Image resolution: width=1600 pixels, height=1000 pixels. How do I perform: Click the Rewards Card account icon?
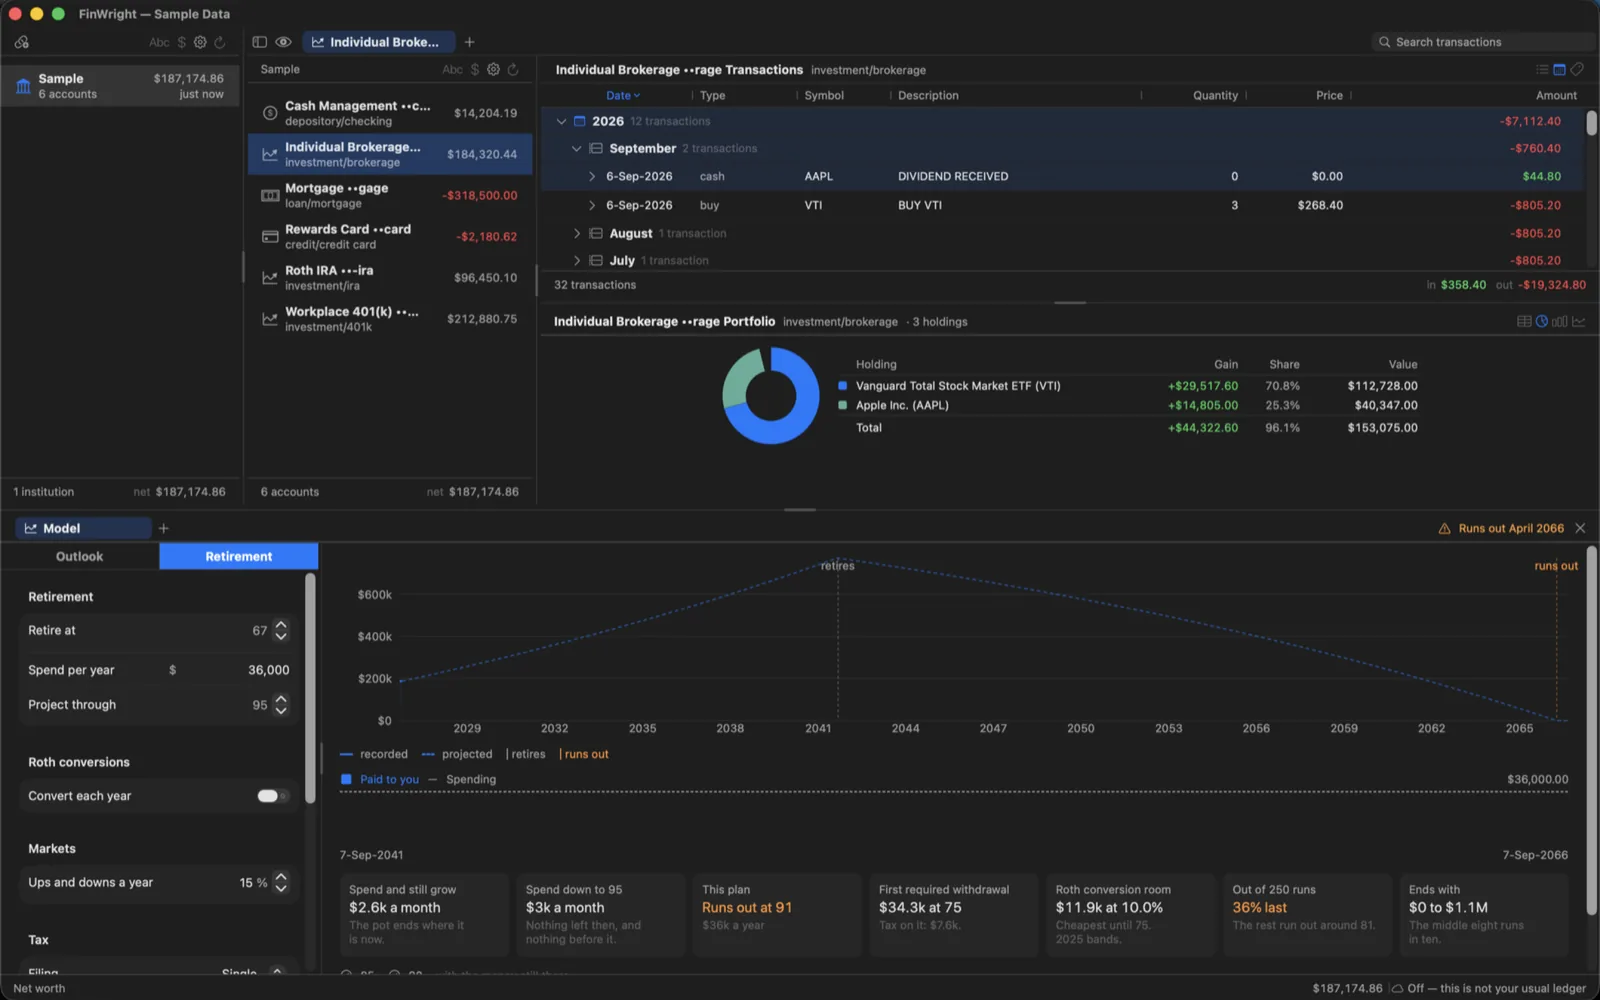coord(270,237)
